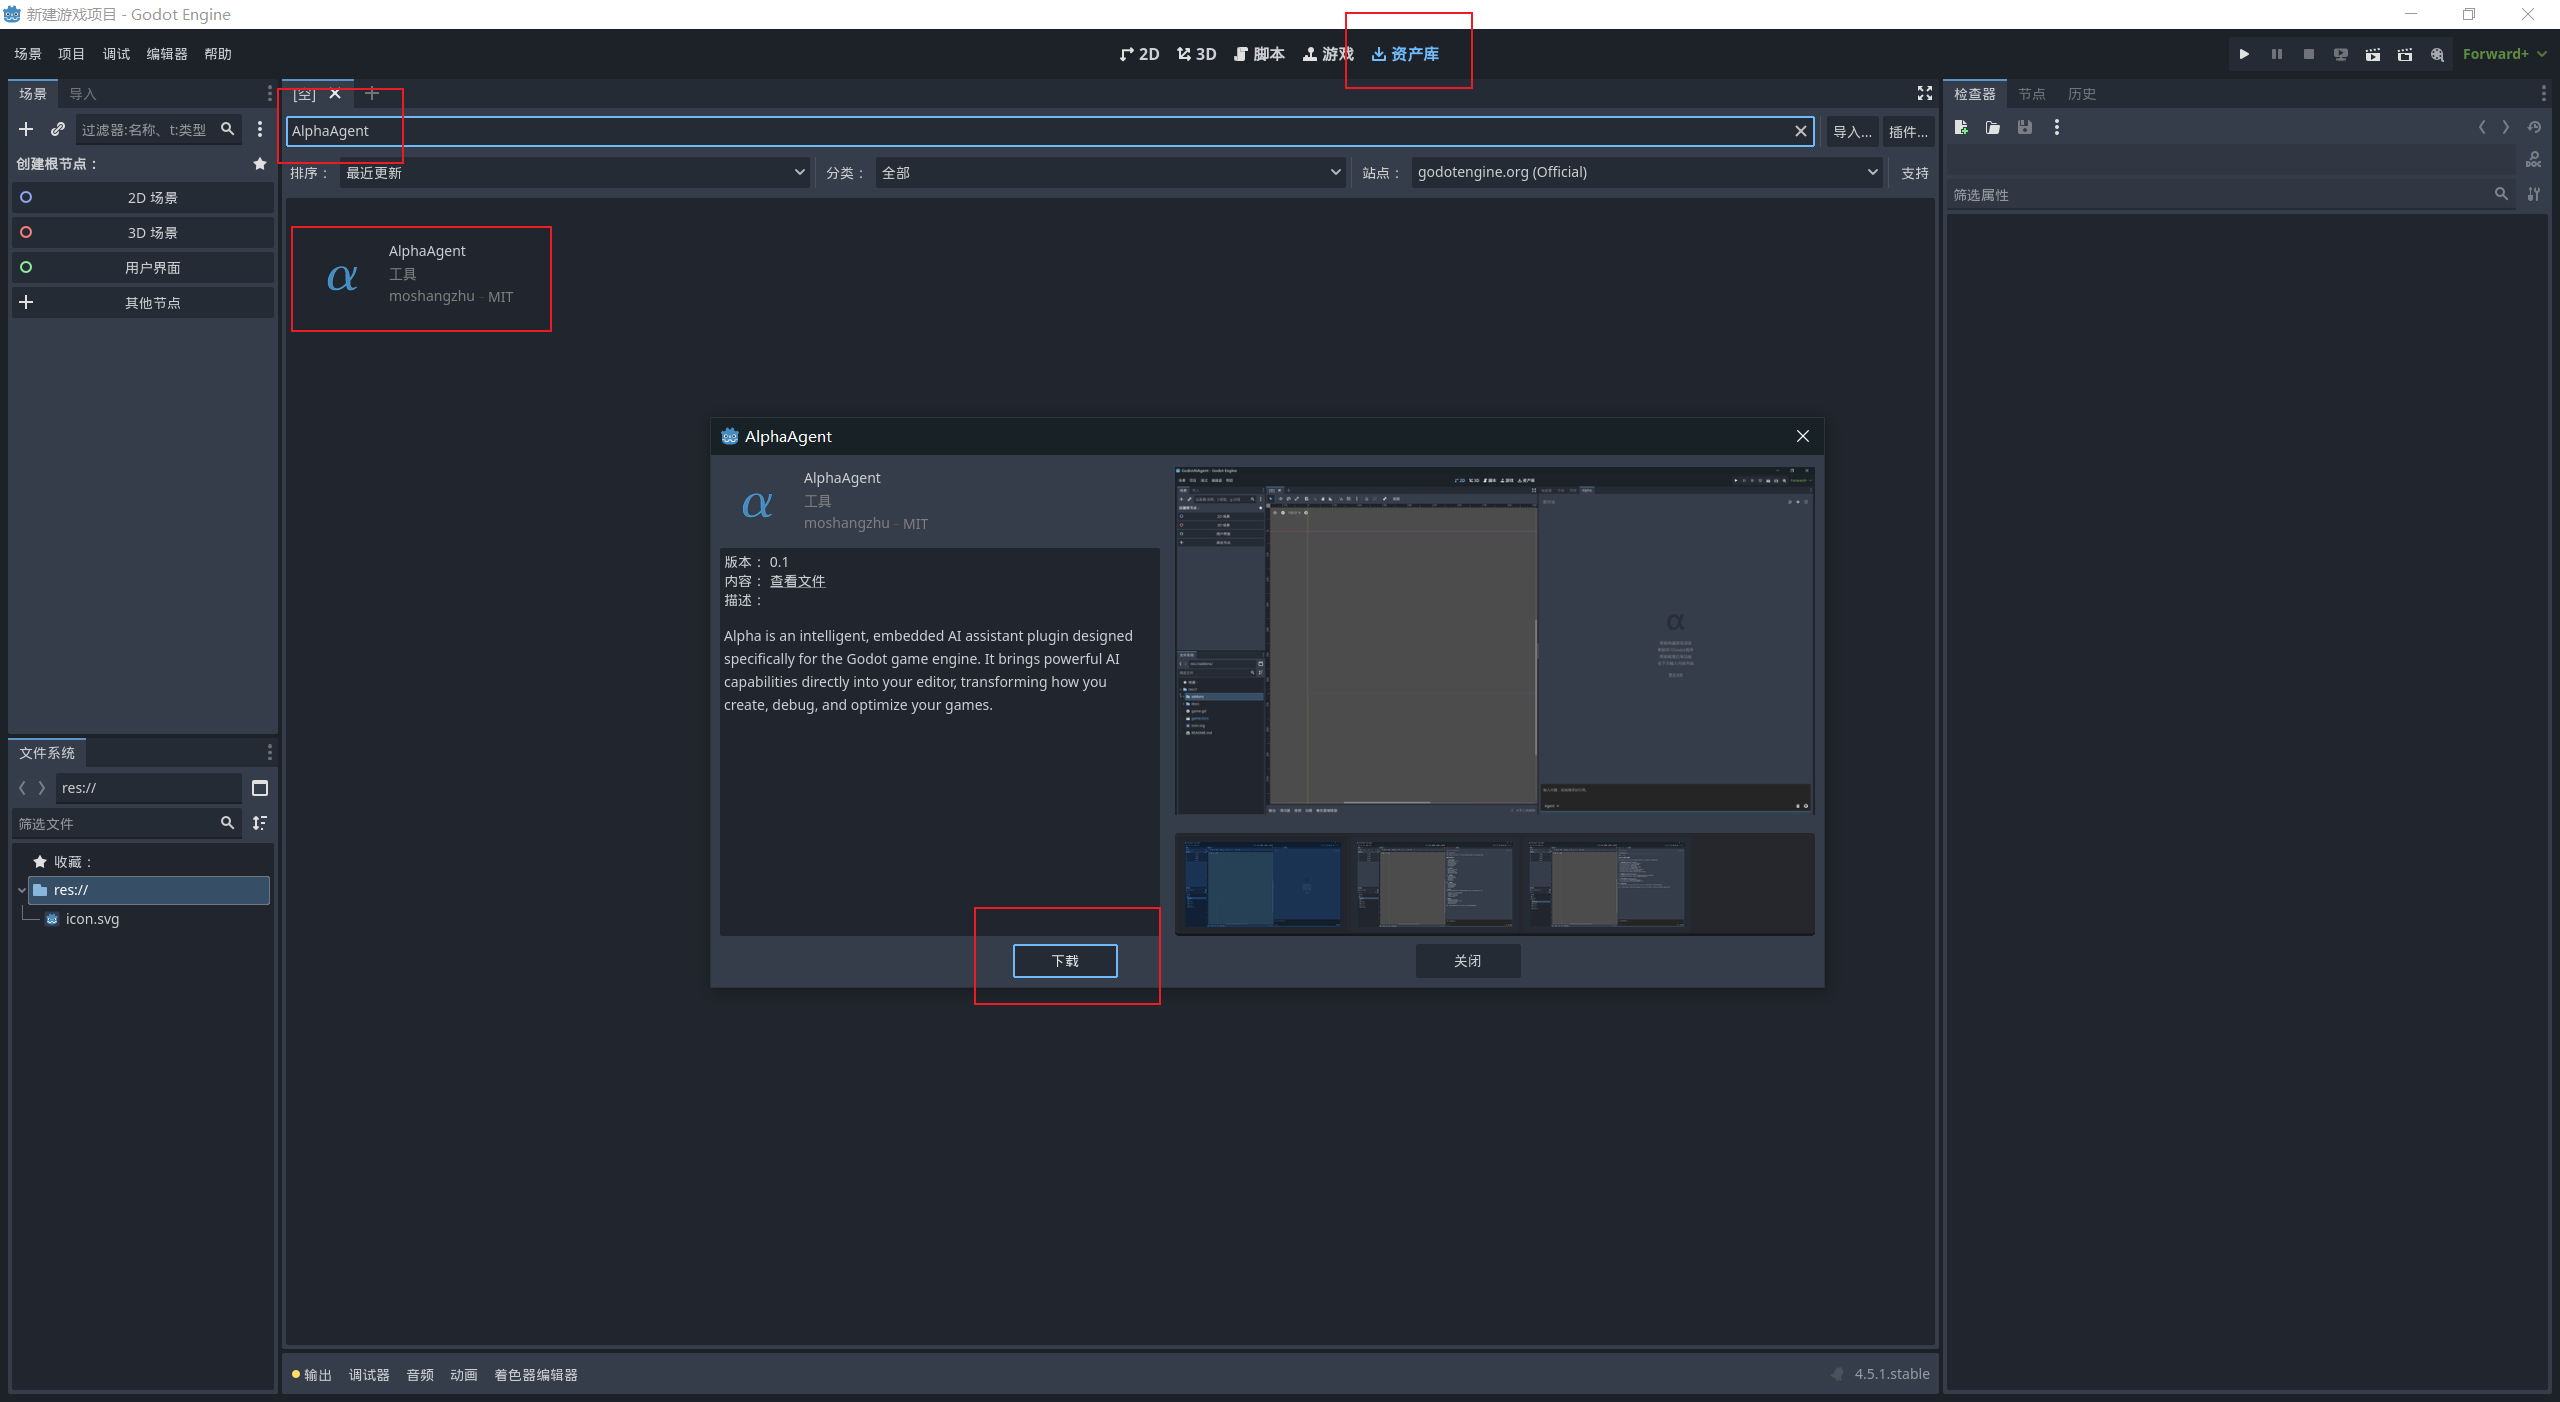Click the Play project button
2560x1402 pixels.
[2244, 54]
